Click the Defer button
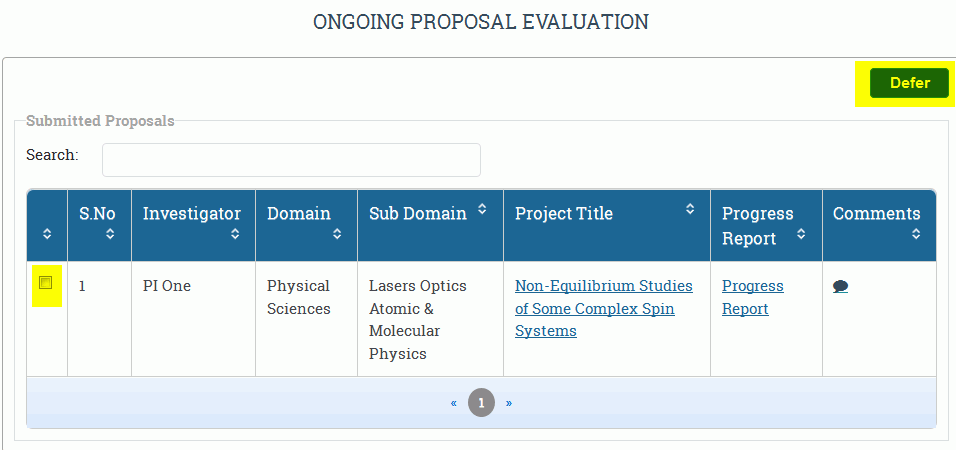This screenshot has width=956, height=450. [909, 83]
